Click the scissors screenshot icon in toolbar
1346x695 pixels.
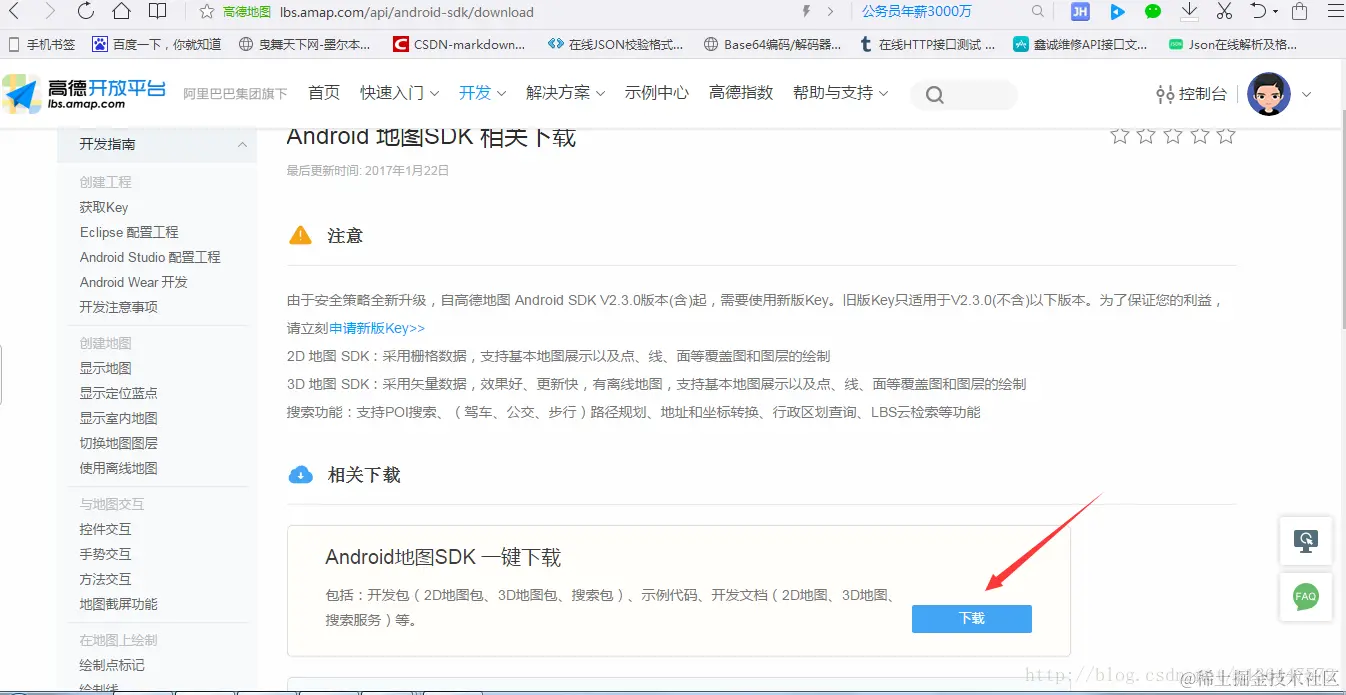tap(1225, 12)
